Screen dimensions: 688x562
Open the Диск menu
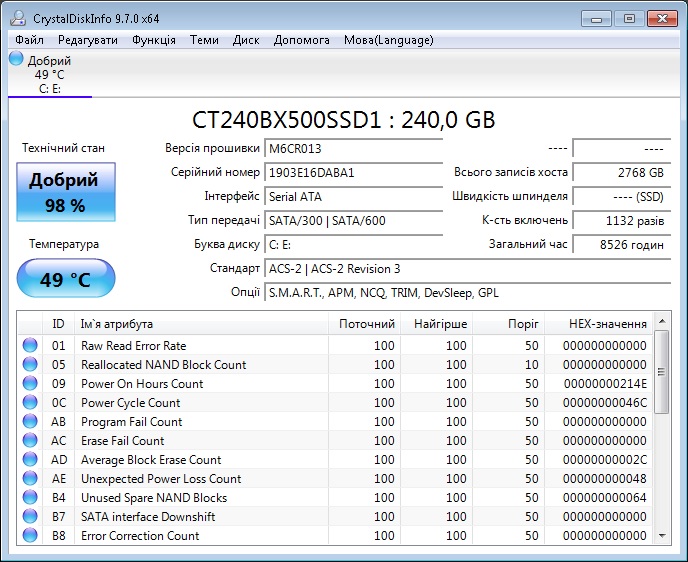pos(246,40)
